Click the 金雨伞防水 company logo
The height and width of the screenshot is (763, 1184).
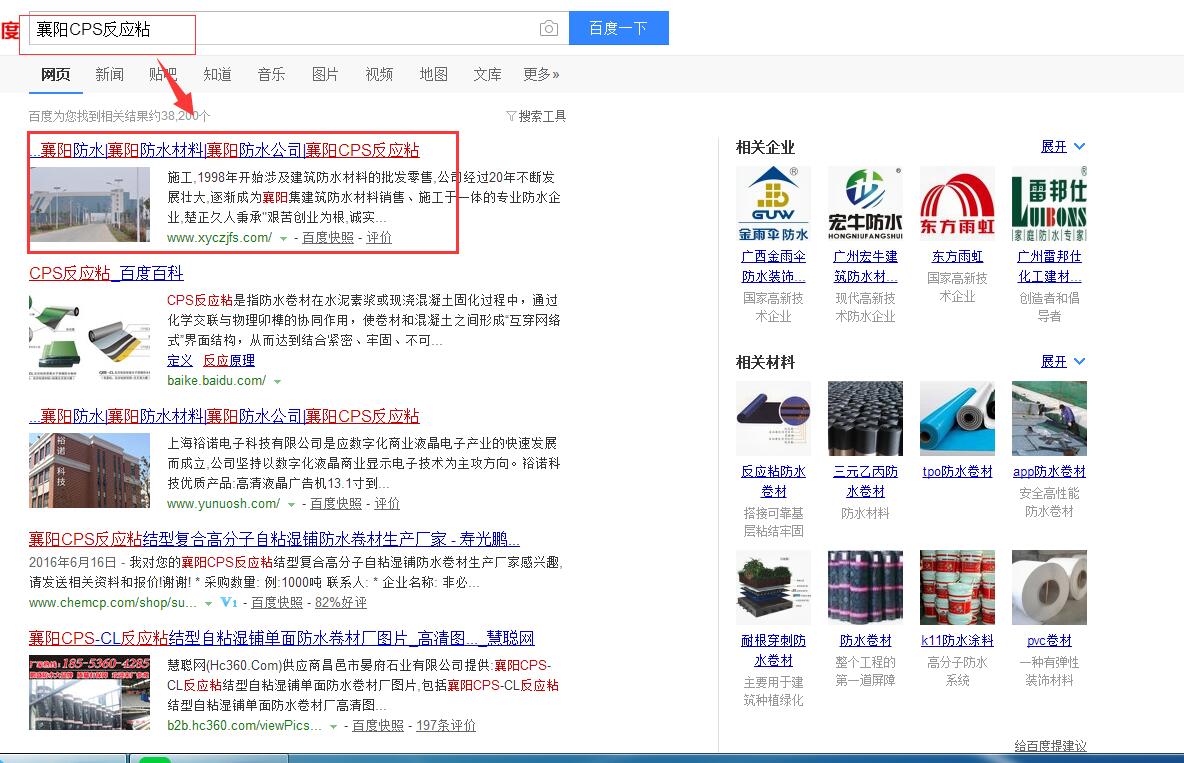773,204
